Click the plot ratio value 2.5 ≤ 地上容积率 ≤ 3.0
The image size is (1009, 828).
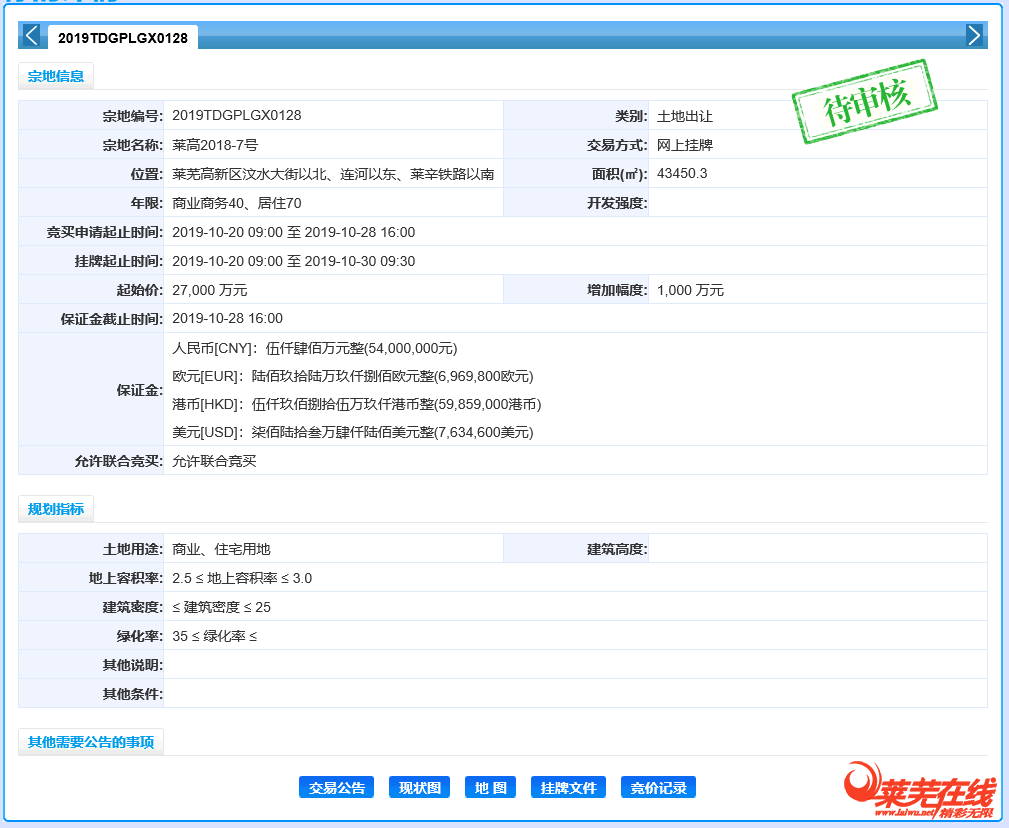pyautogui.click(x=242, y=578)
